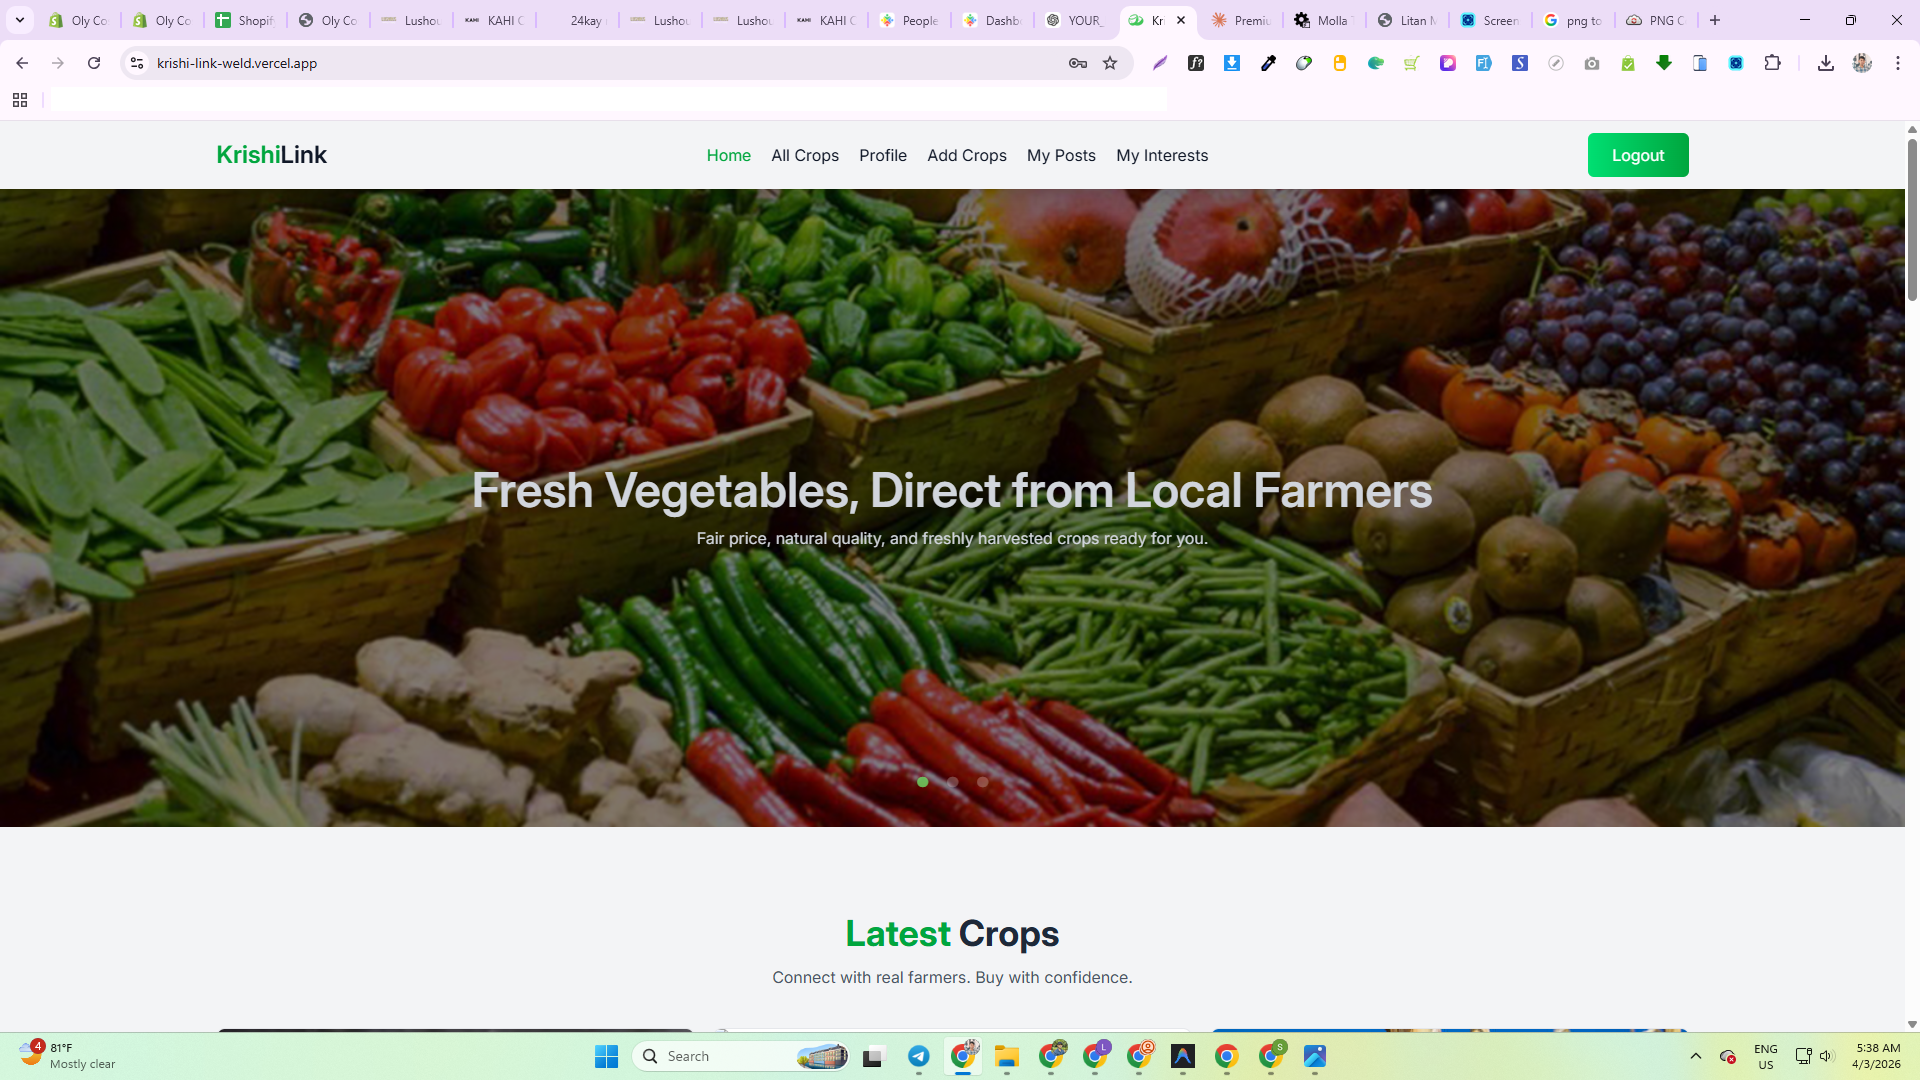Open File Explorer from the taskbar
The image size is (1920, 1080).
1006,1056
